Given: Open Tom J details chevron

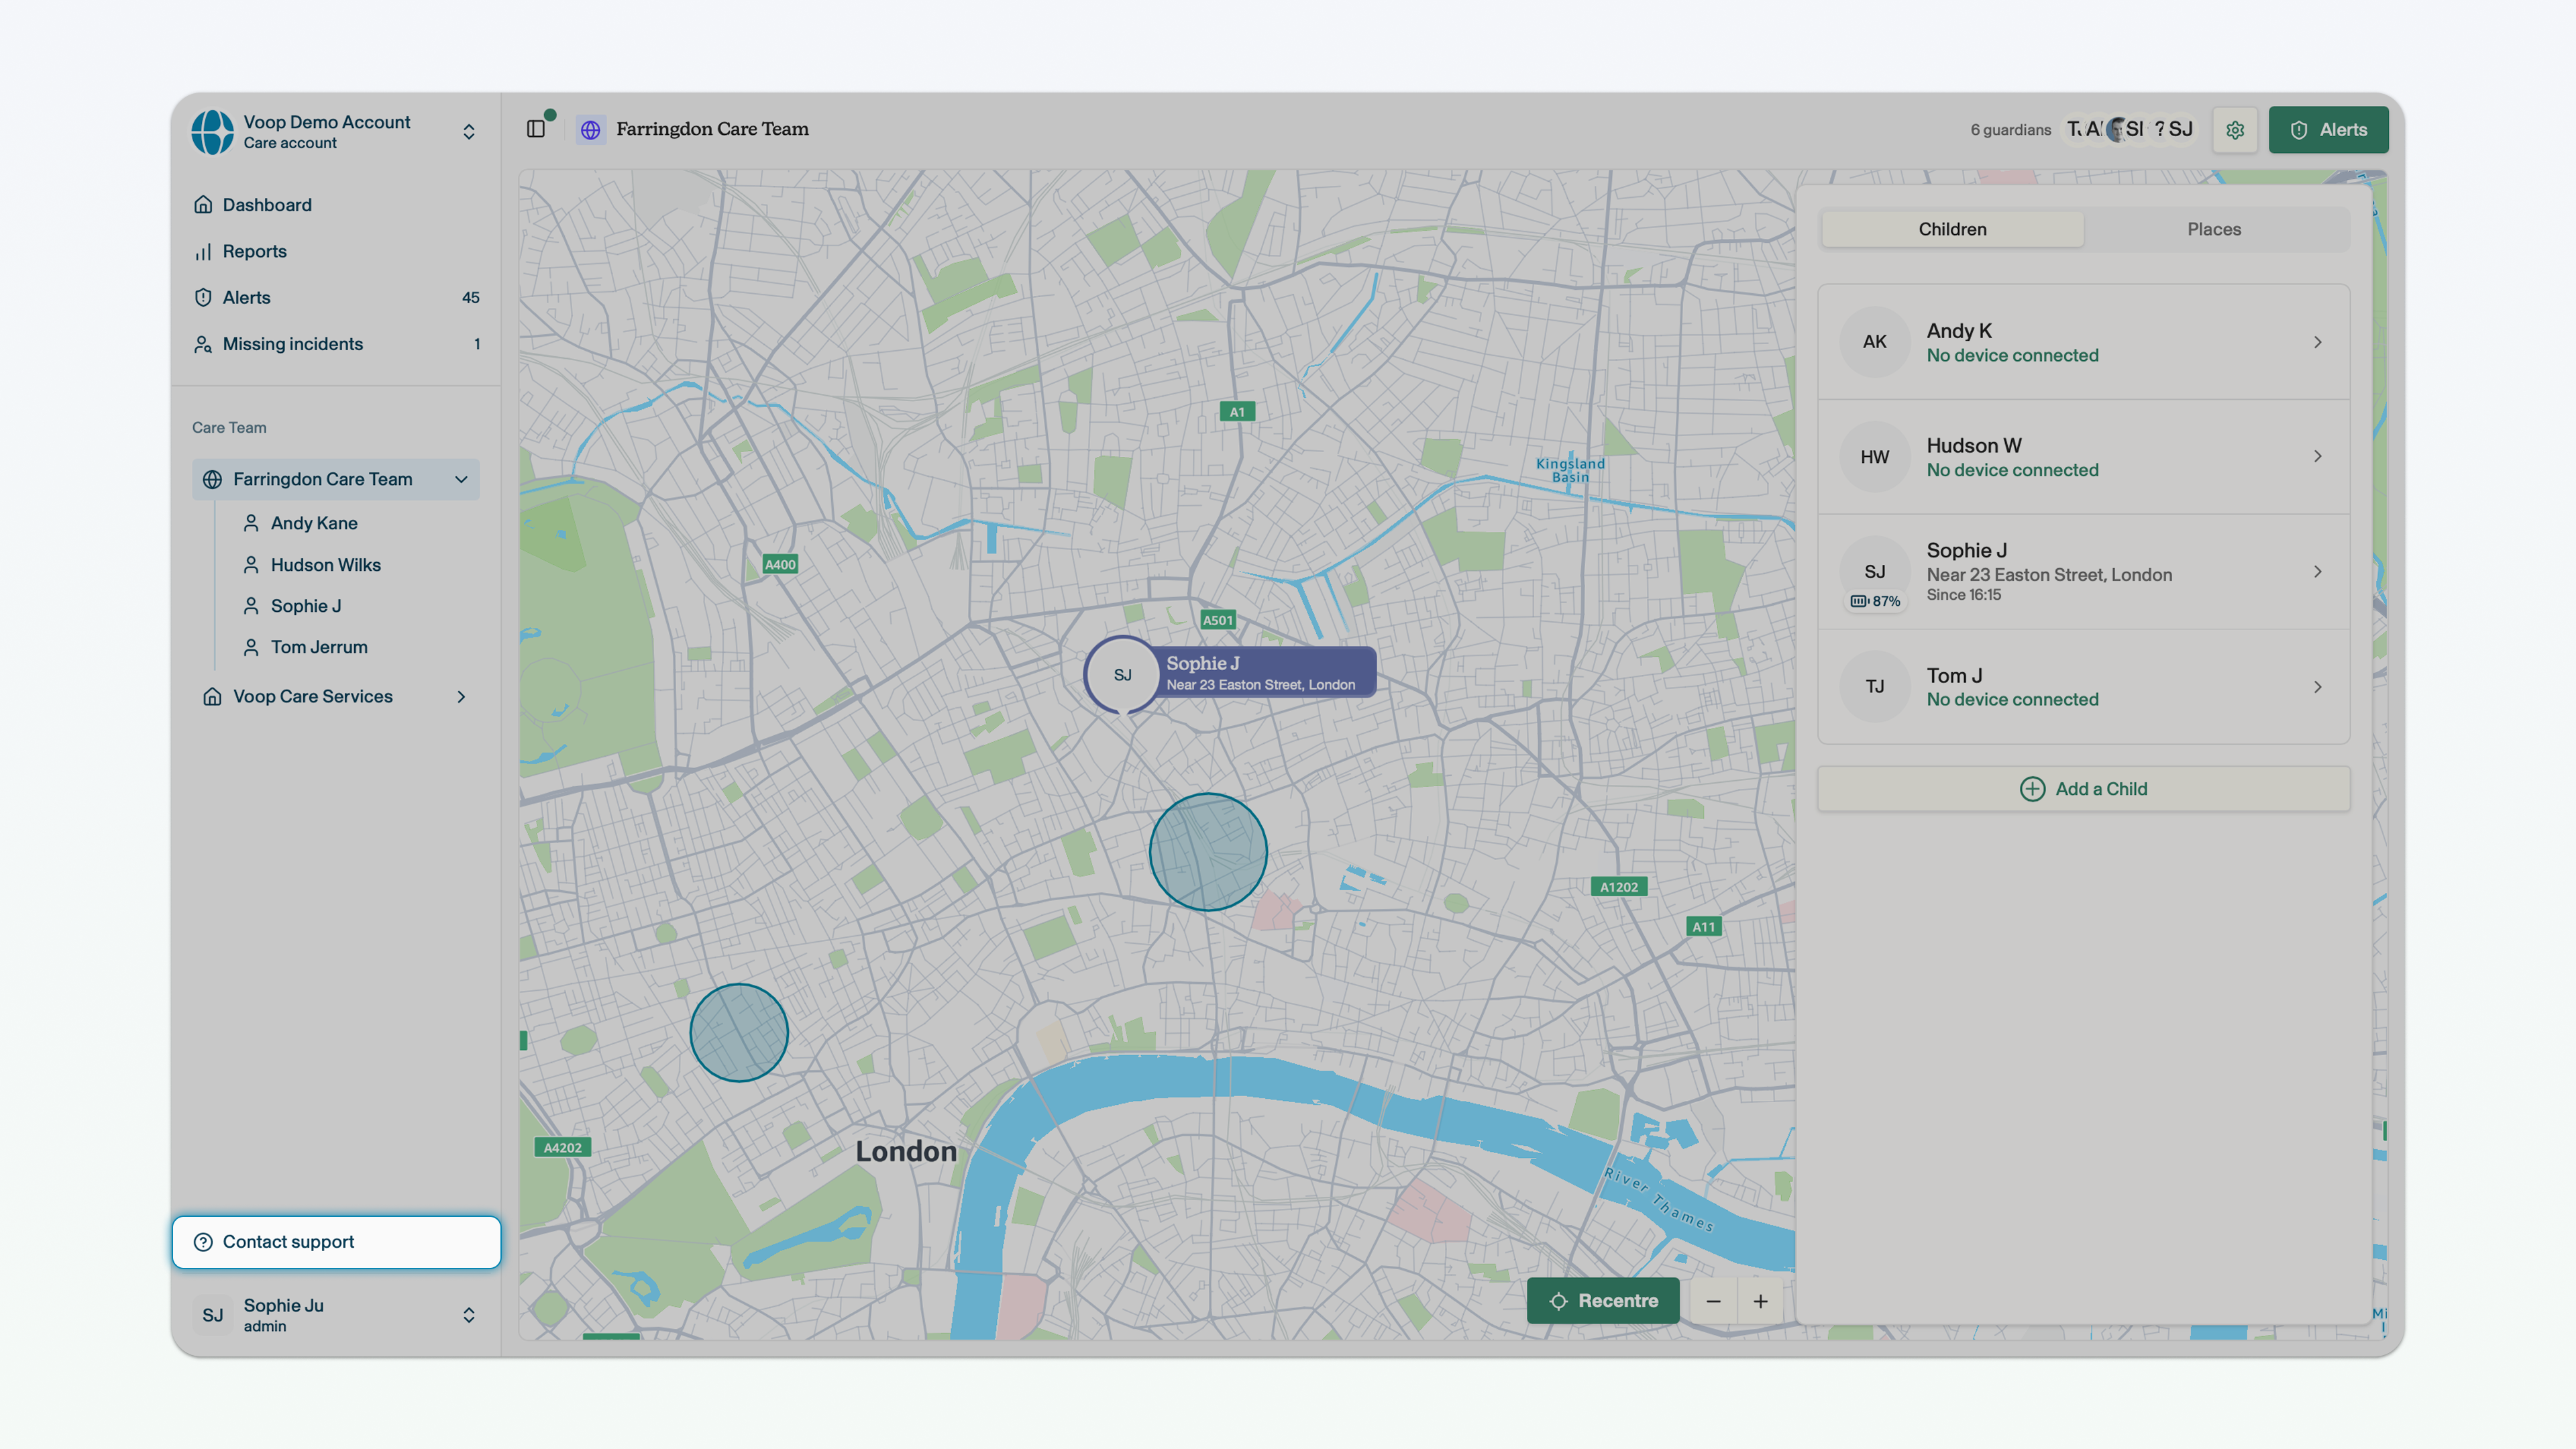Looking at the screenshot, I should coord(2317,687).
